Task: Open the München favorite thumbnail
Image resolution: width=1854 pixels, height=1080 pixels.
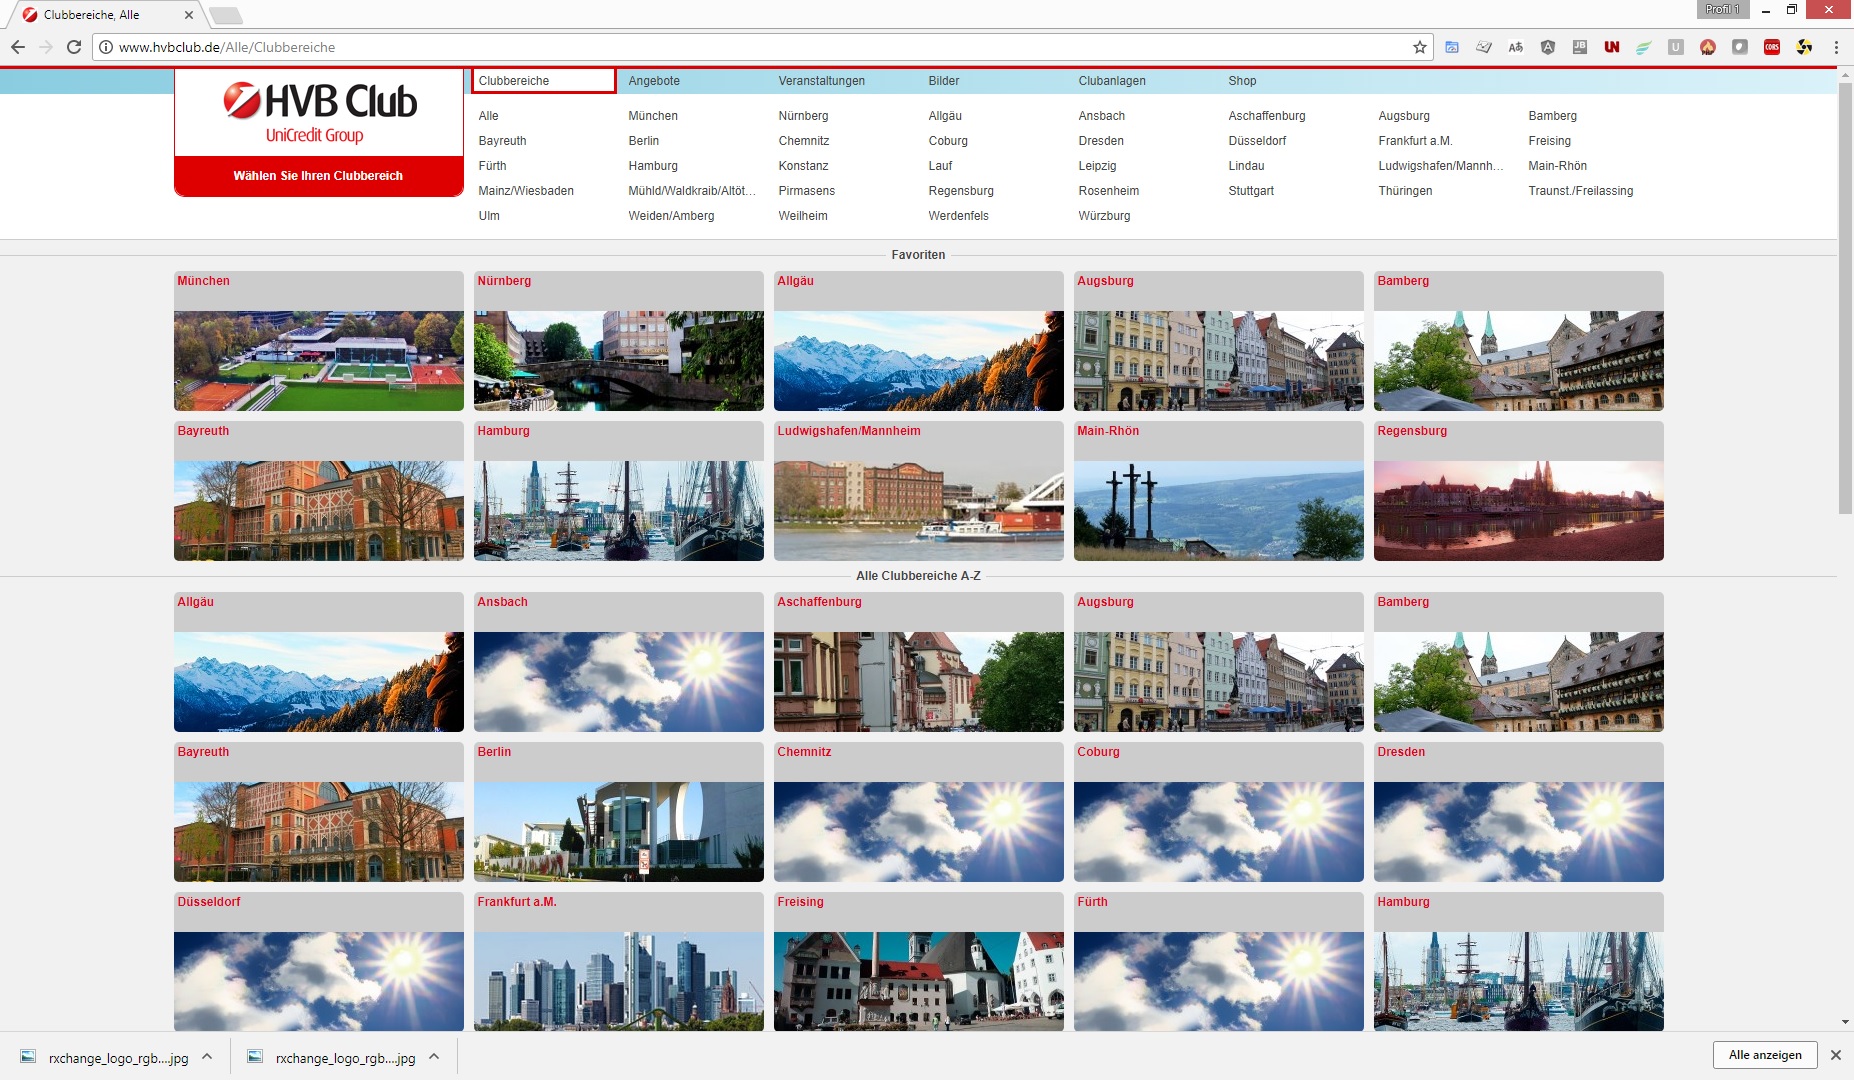Action: click(x=319, y=341)
